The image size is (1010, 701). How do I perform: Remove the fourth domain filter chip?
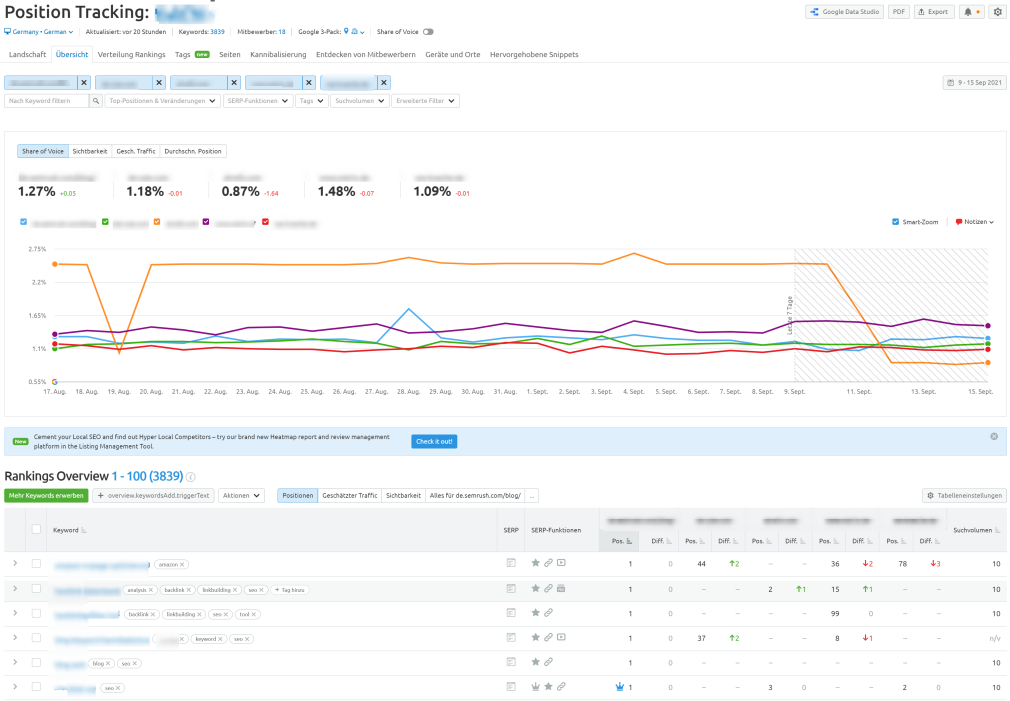(309, 82)
